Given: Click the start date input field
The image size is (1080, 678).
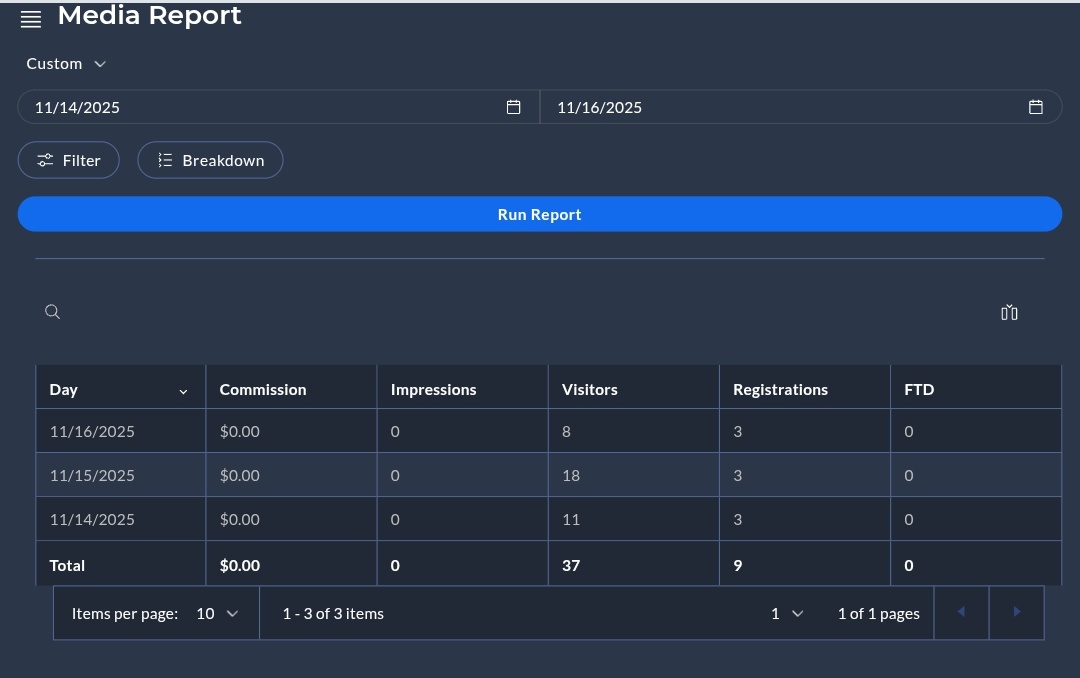Looking at the screenshot, I should point(250,107).
